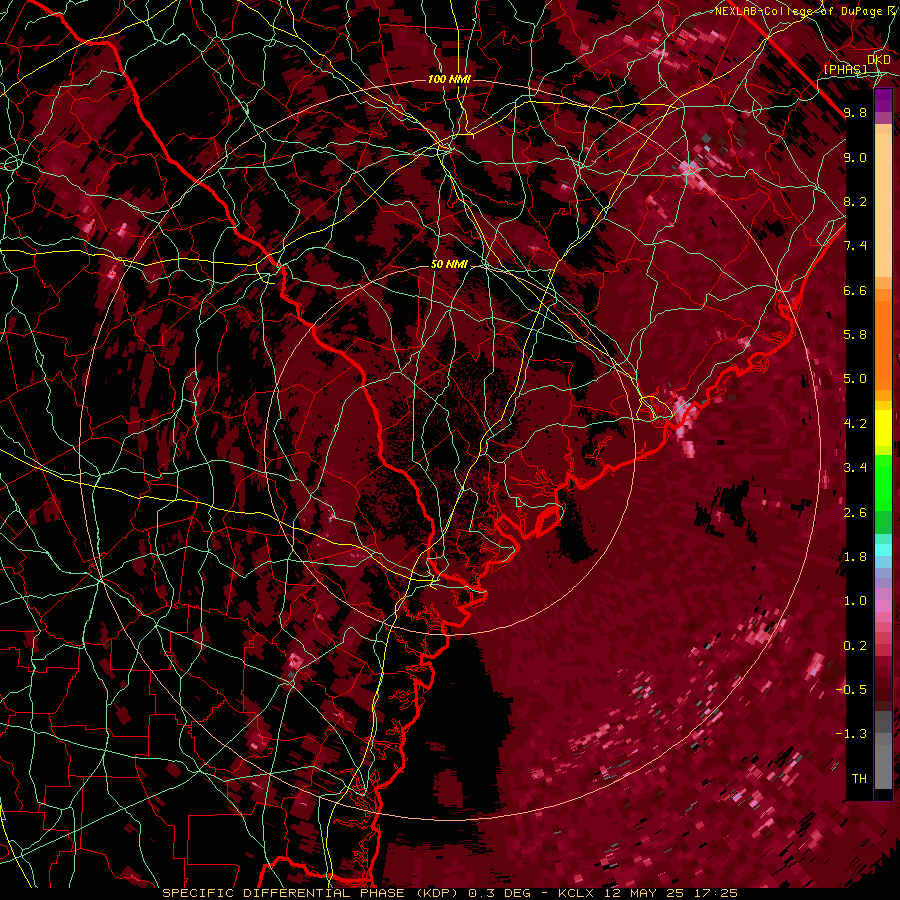Screen dimensions: 900x900
Task: Click the '12 MAY 25 17:25' timestamp
Action: [672, 893]
